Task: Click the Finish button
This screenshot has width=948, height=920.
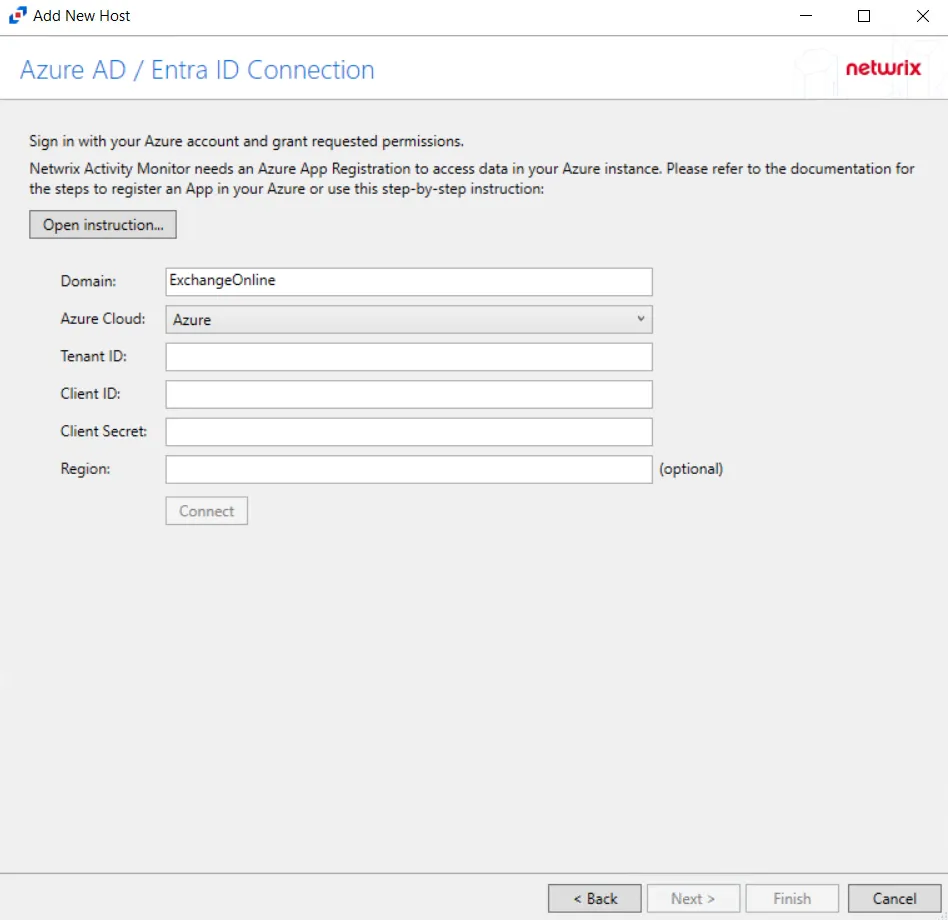Action: [791, 898]
